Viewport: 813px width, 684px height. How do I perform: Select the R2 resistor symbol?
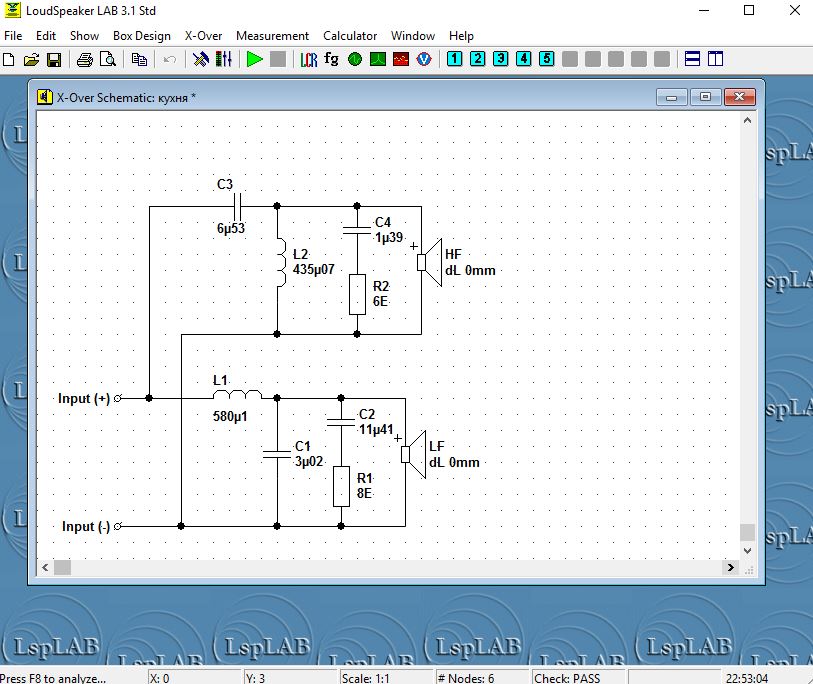click(357, 295)
